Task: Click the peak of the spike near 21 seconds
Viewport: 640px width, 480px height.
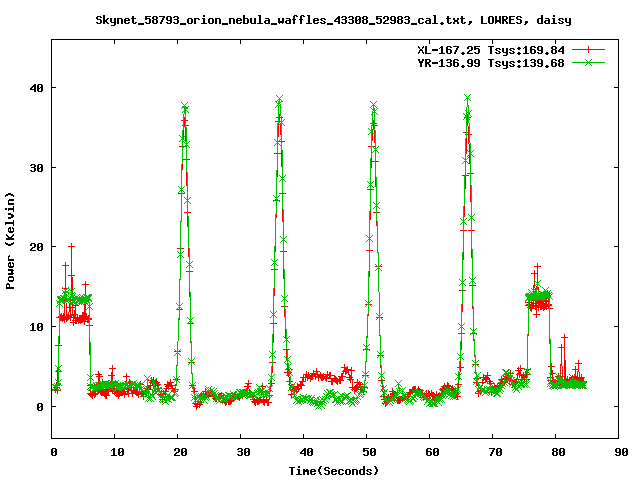Action: tap(184, 106)
